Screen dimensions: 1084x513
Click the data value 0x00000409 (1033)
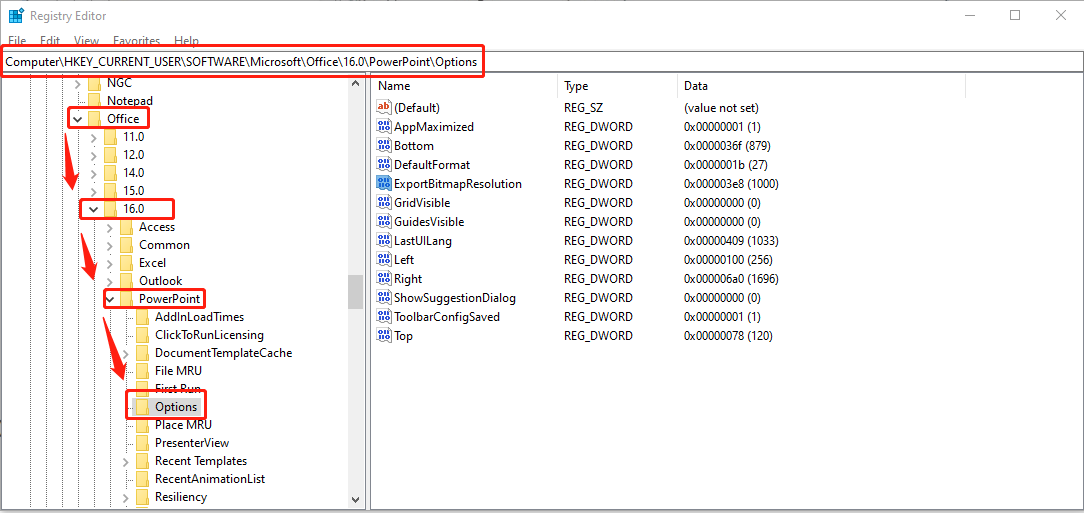point(731,241)
